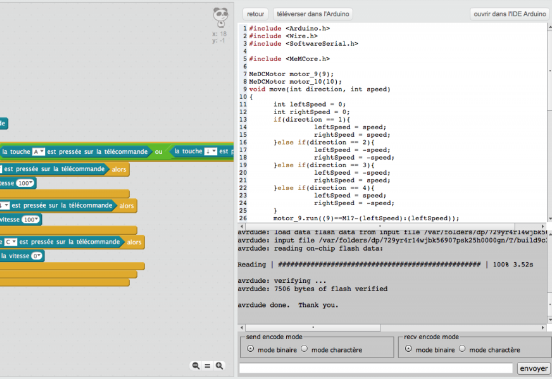
Task: Click console scroll-right arrow
Action: (542, 328)
